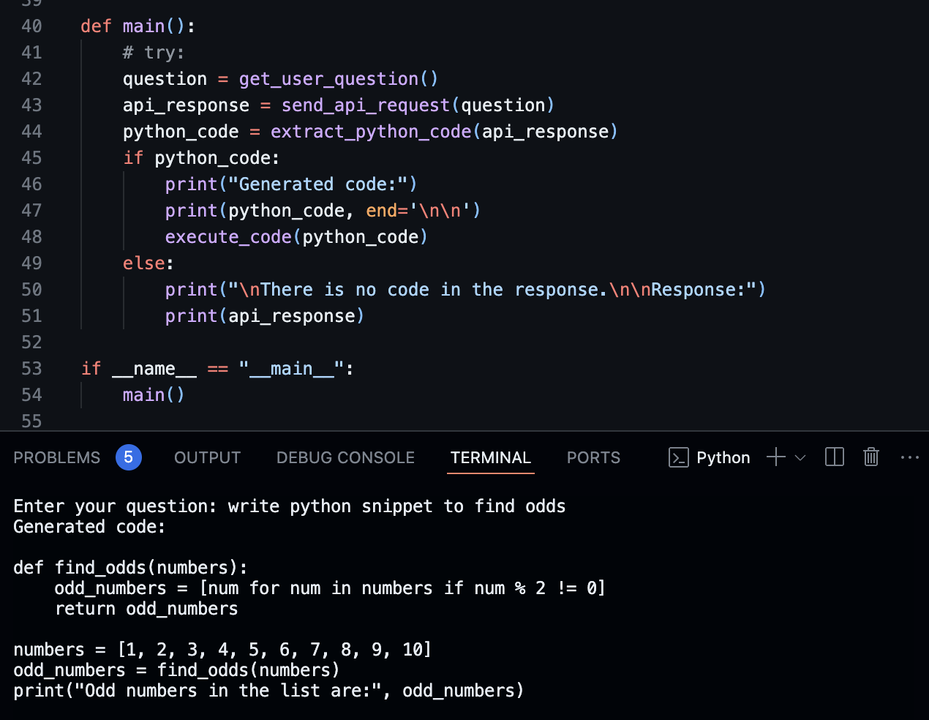Click line number 53 in the gutter

click(31, 368)
